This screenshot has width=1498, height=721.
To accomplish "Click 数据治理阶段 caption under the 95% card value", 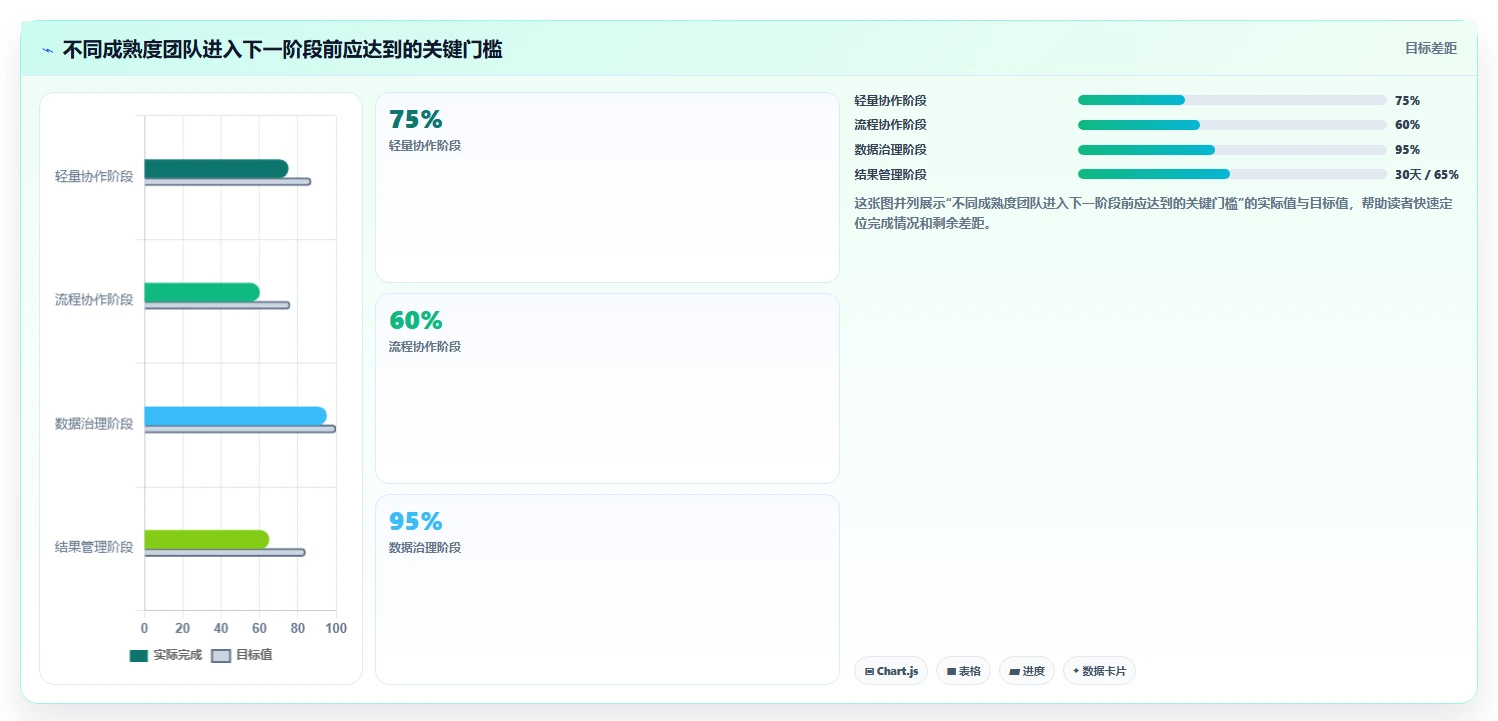I will pos(425,548).
